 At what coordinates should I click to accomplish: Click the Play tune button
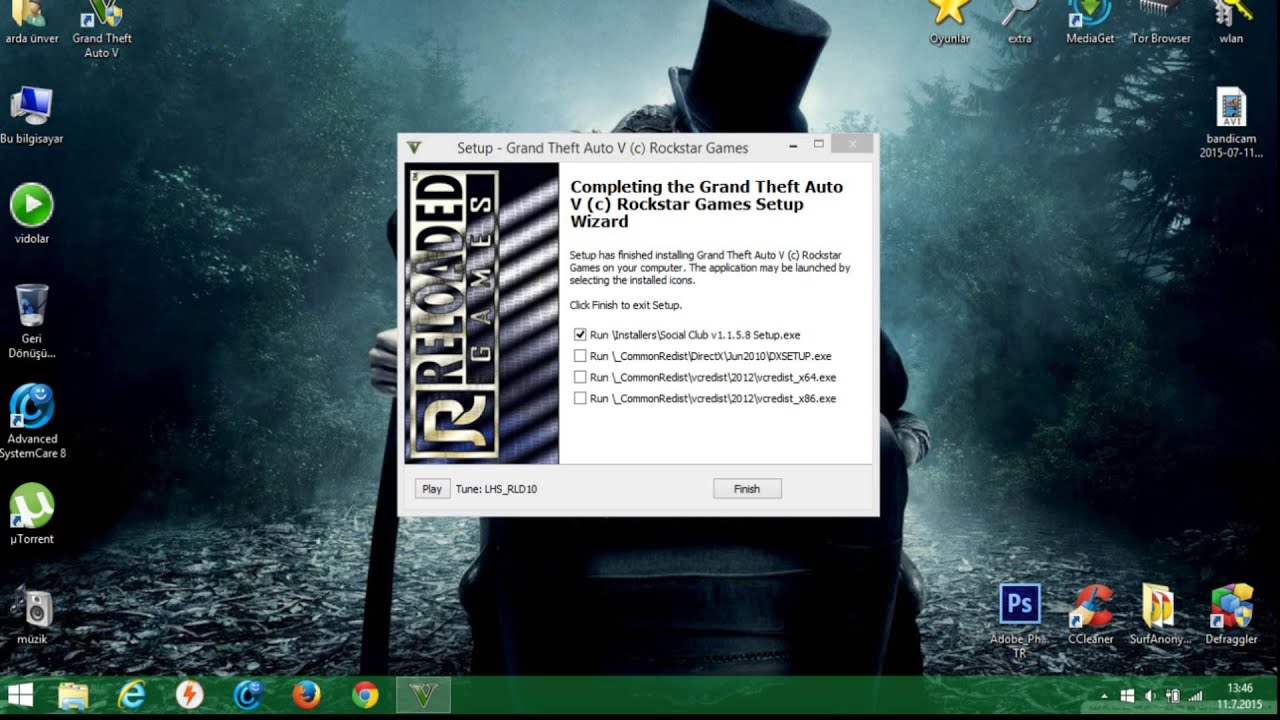[x=432, y=489]
